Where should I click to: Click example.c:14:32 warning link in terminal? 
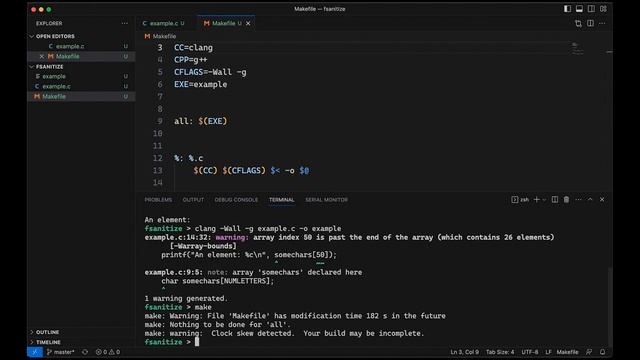pyautogui.click(x=178, y=237)
